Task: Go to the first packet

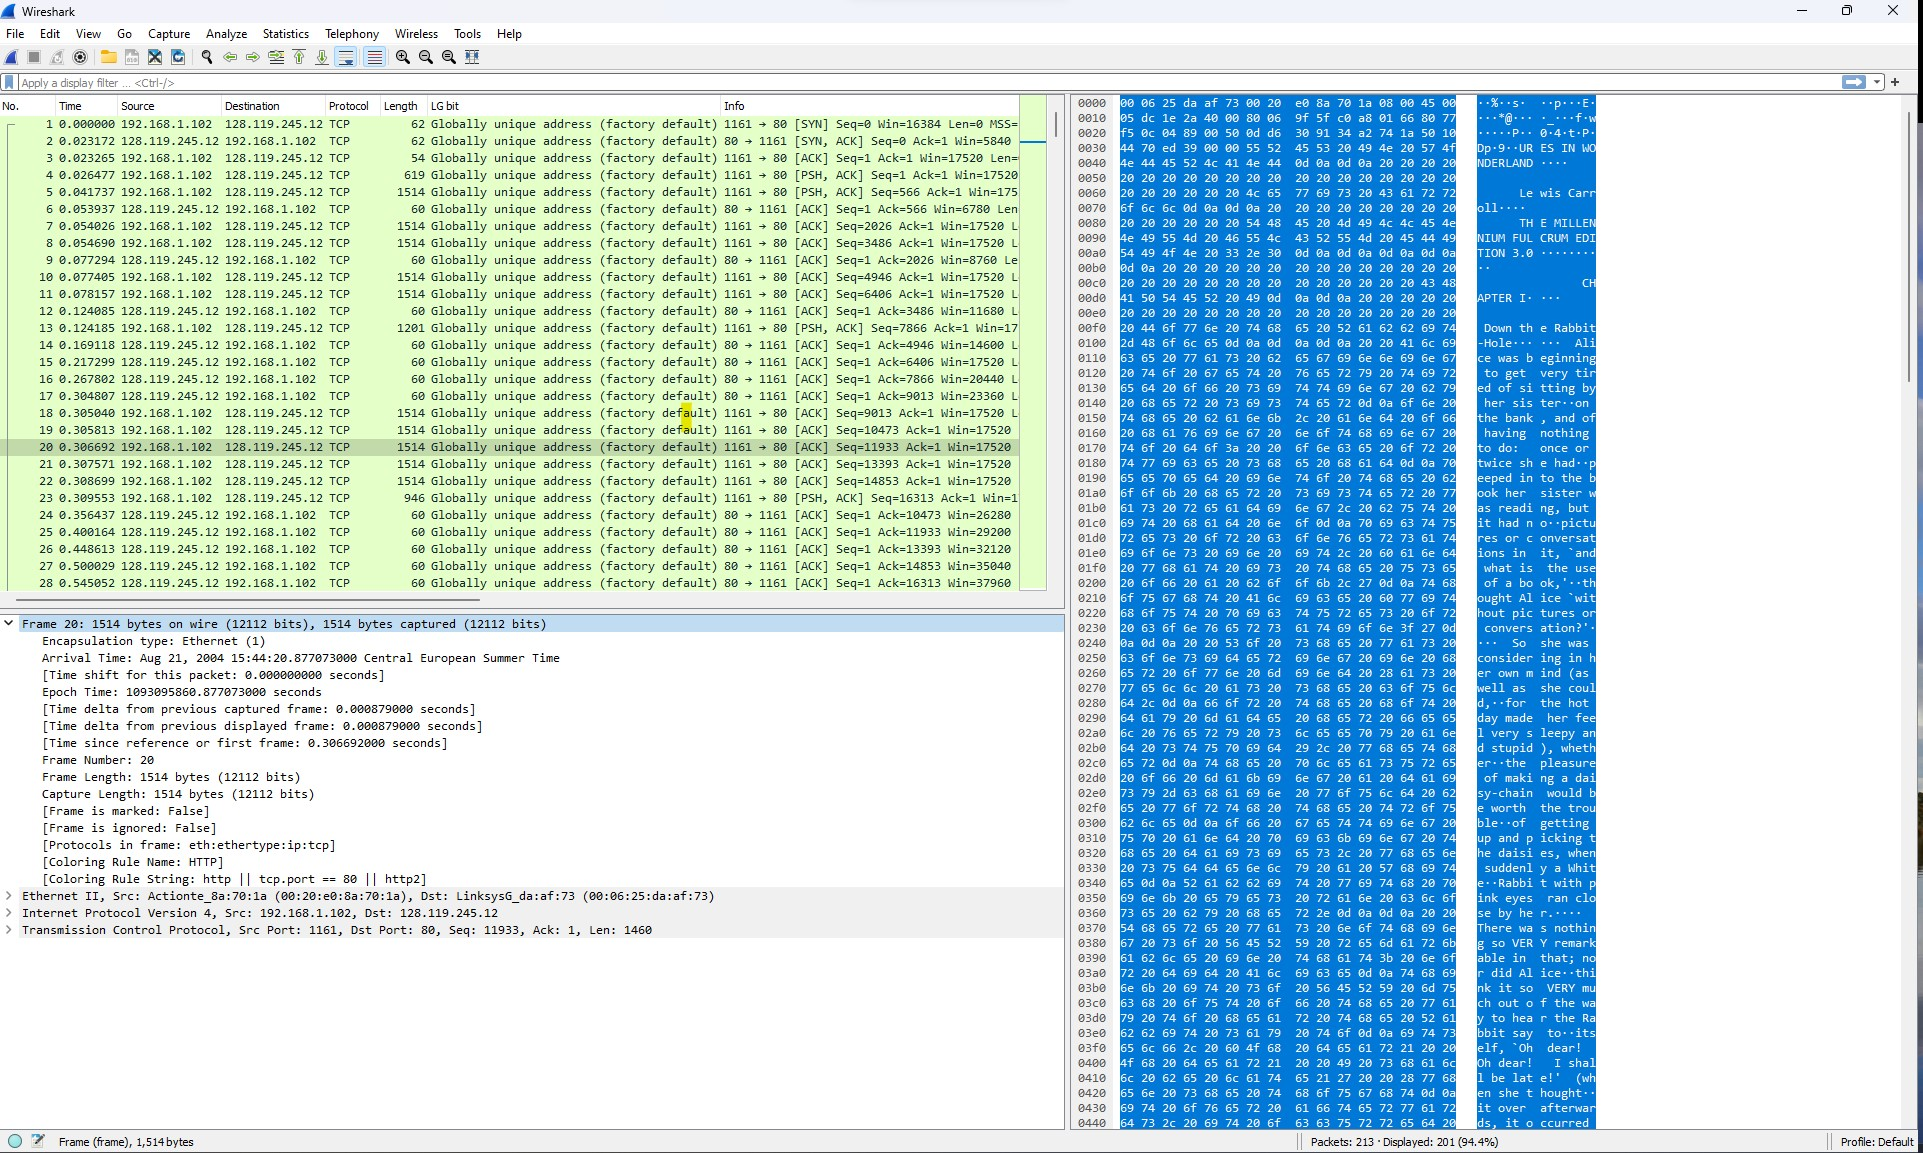Action: pos(299,57)
